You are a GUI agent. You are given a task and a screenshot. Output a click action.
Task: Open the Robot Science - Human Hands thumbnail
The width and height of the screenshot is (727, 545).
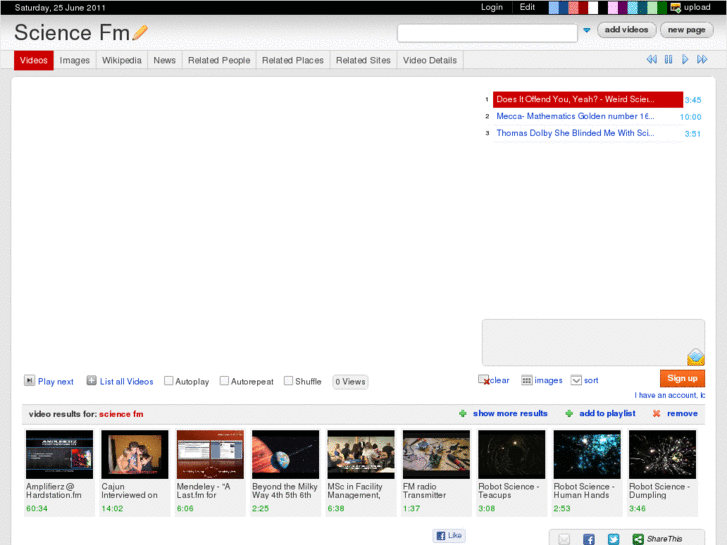click(x=587, y=454)
